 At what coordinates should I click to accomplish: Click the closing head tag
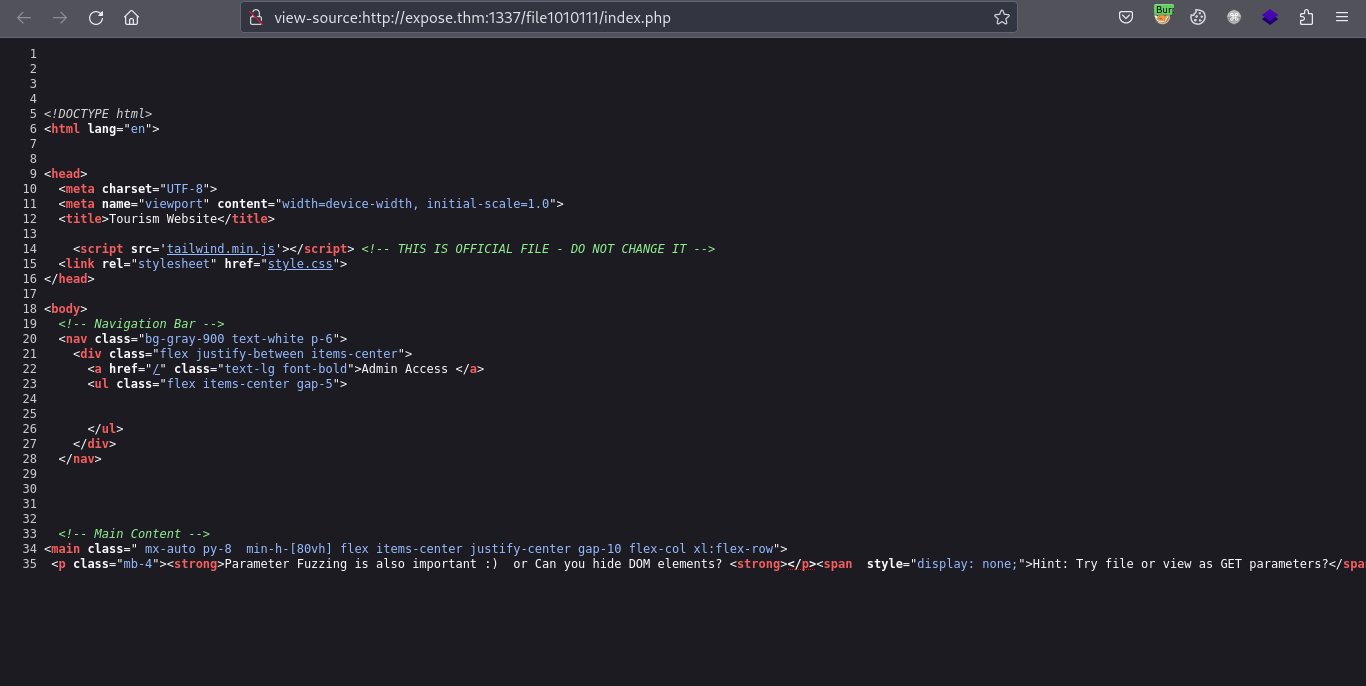pos(69,279)
